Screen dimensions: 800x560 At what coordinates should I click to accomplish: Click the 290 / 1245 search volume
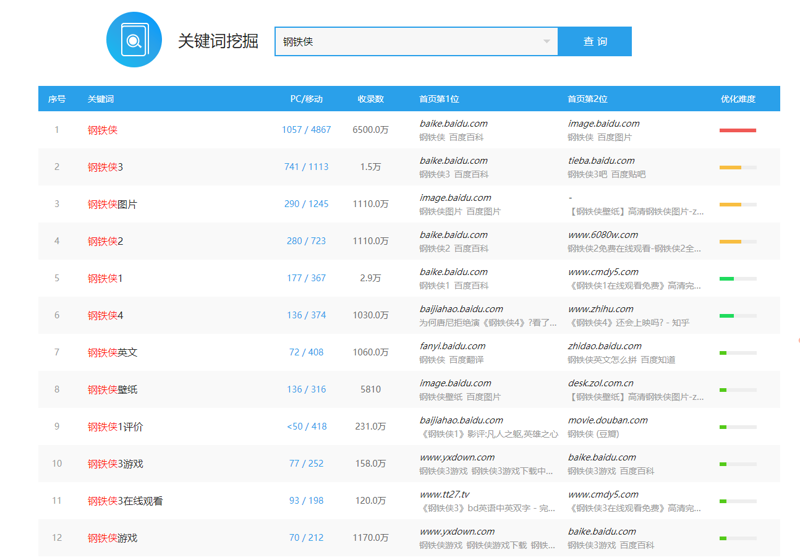click(306, 204)
